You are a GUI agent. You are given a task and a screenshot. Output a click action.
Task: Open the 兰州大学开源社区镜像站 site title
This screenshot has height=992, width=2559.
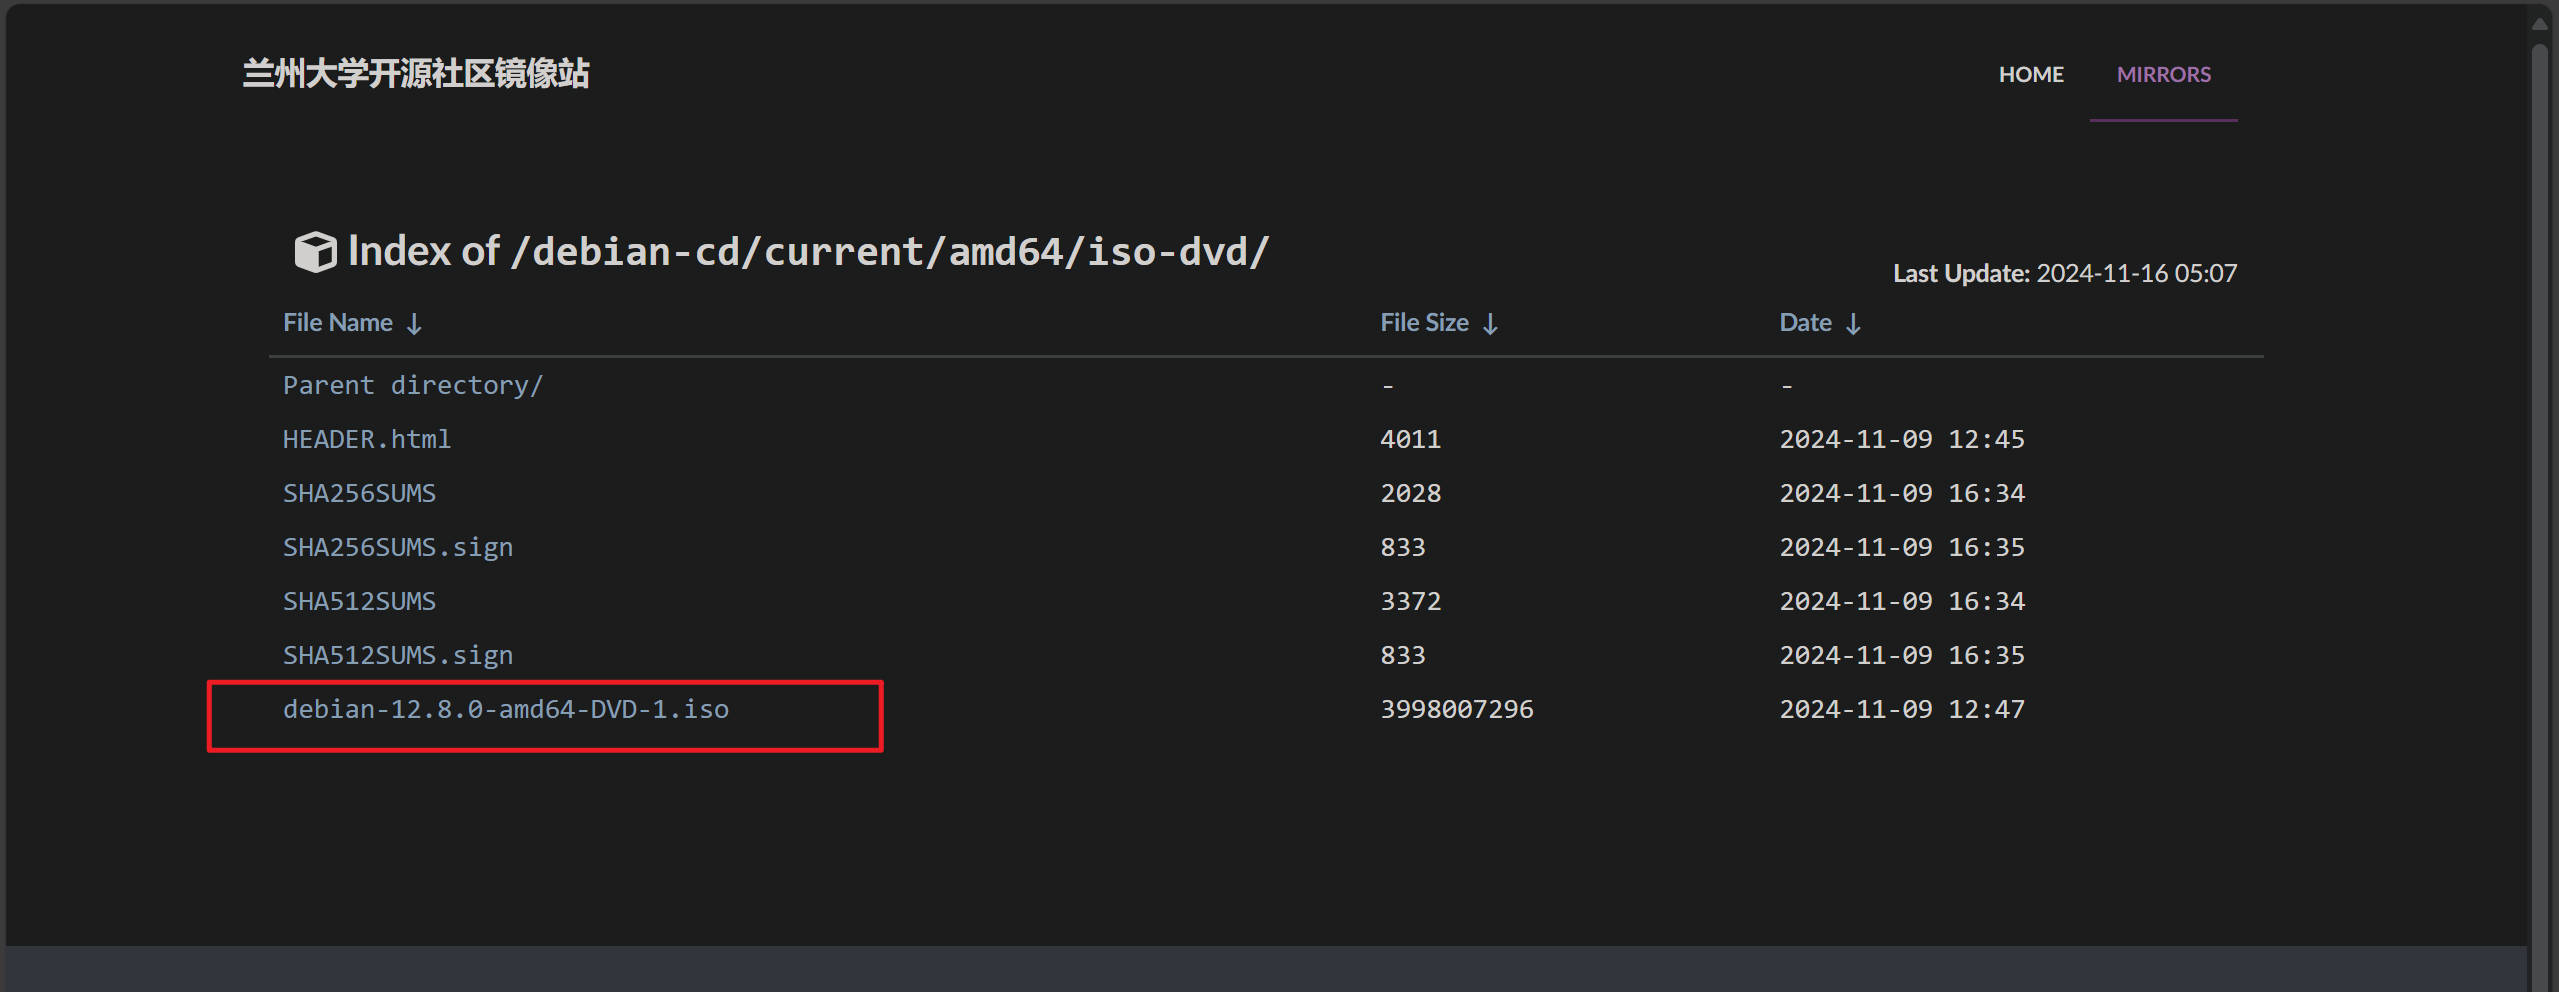416,73
